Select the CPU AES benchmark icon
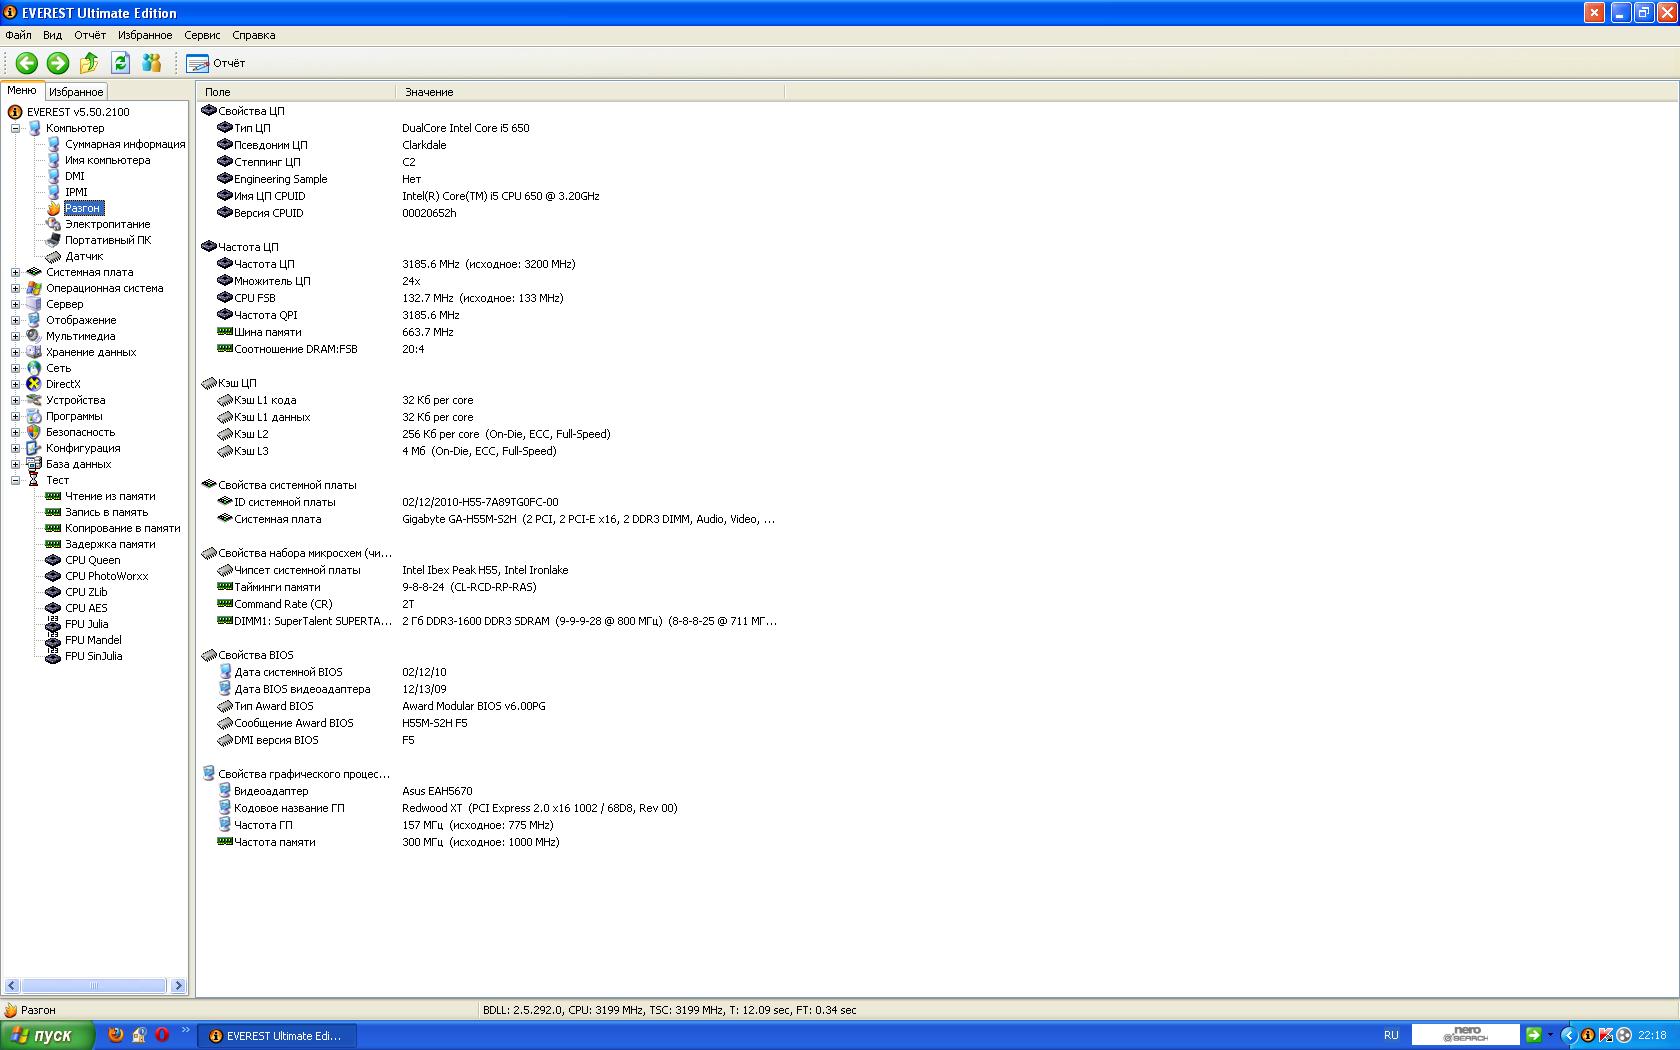 click(x=54, y=608)
